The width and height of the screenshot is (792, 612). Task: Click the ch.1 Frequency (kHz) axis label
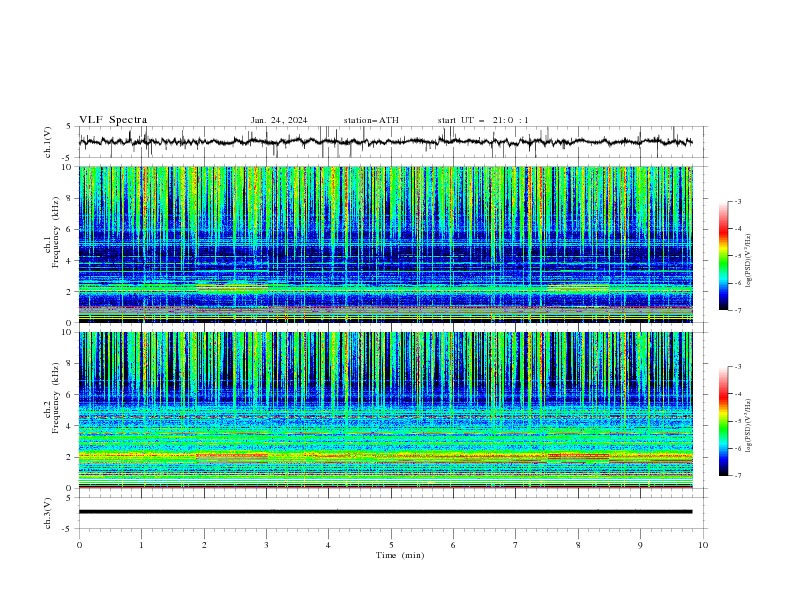coord(52,232)
